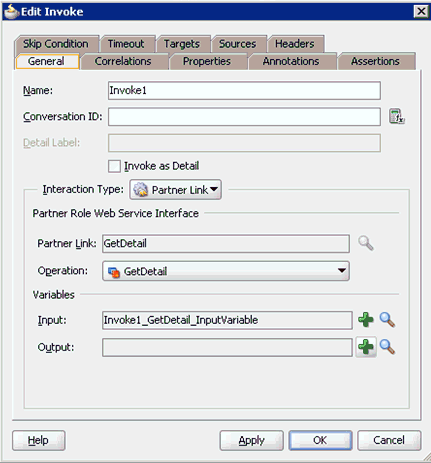Open the Interaction Type Partner Link dropdown
This screenshot has width=431, height=463.
pos(175,190)
